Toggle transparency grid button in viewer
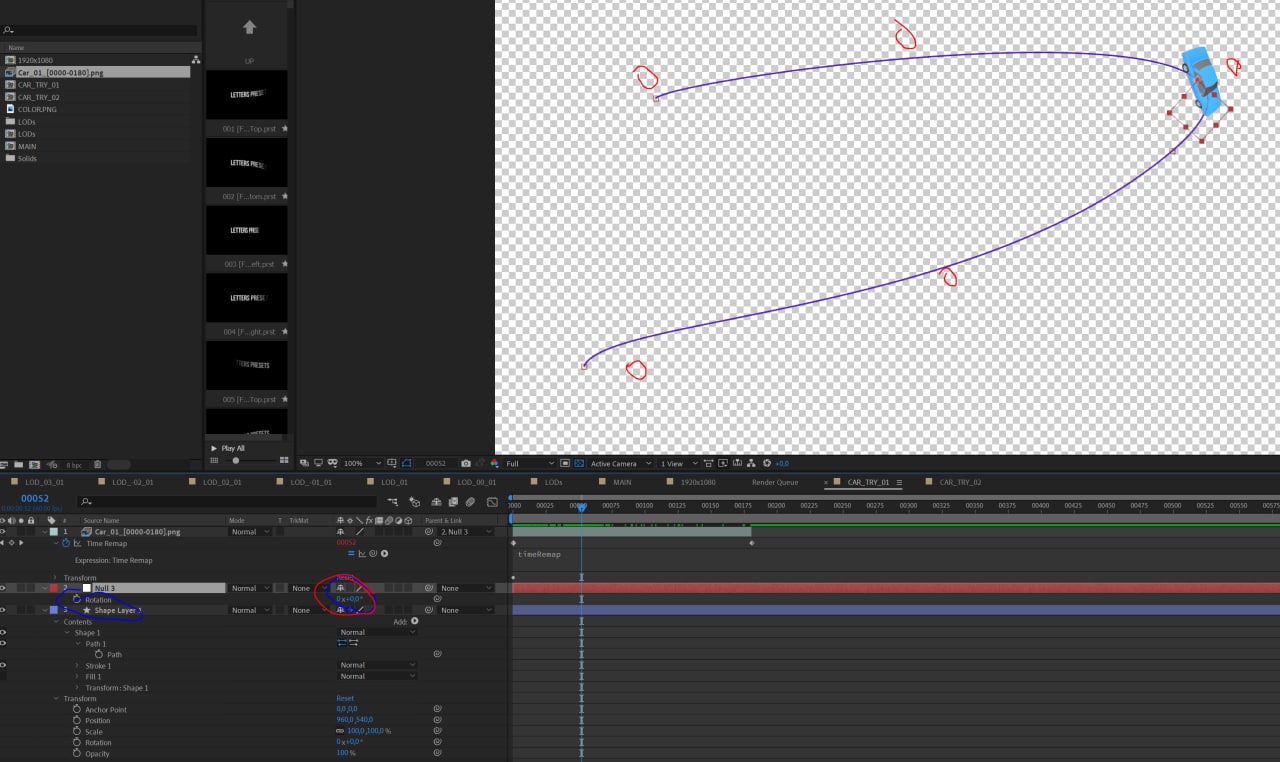 pyautogui.click(x=581, y=463)
